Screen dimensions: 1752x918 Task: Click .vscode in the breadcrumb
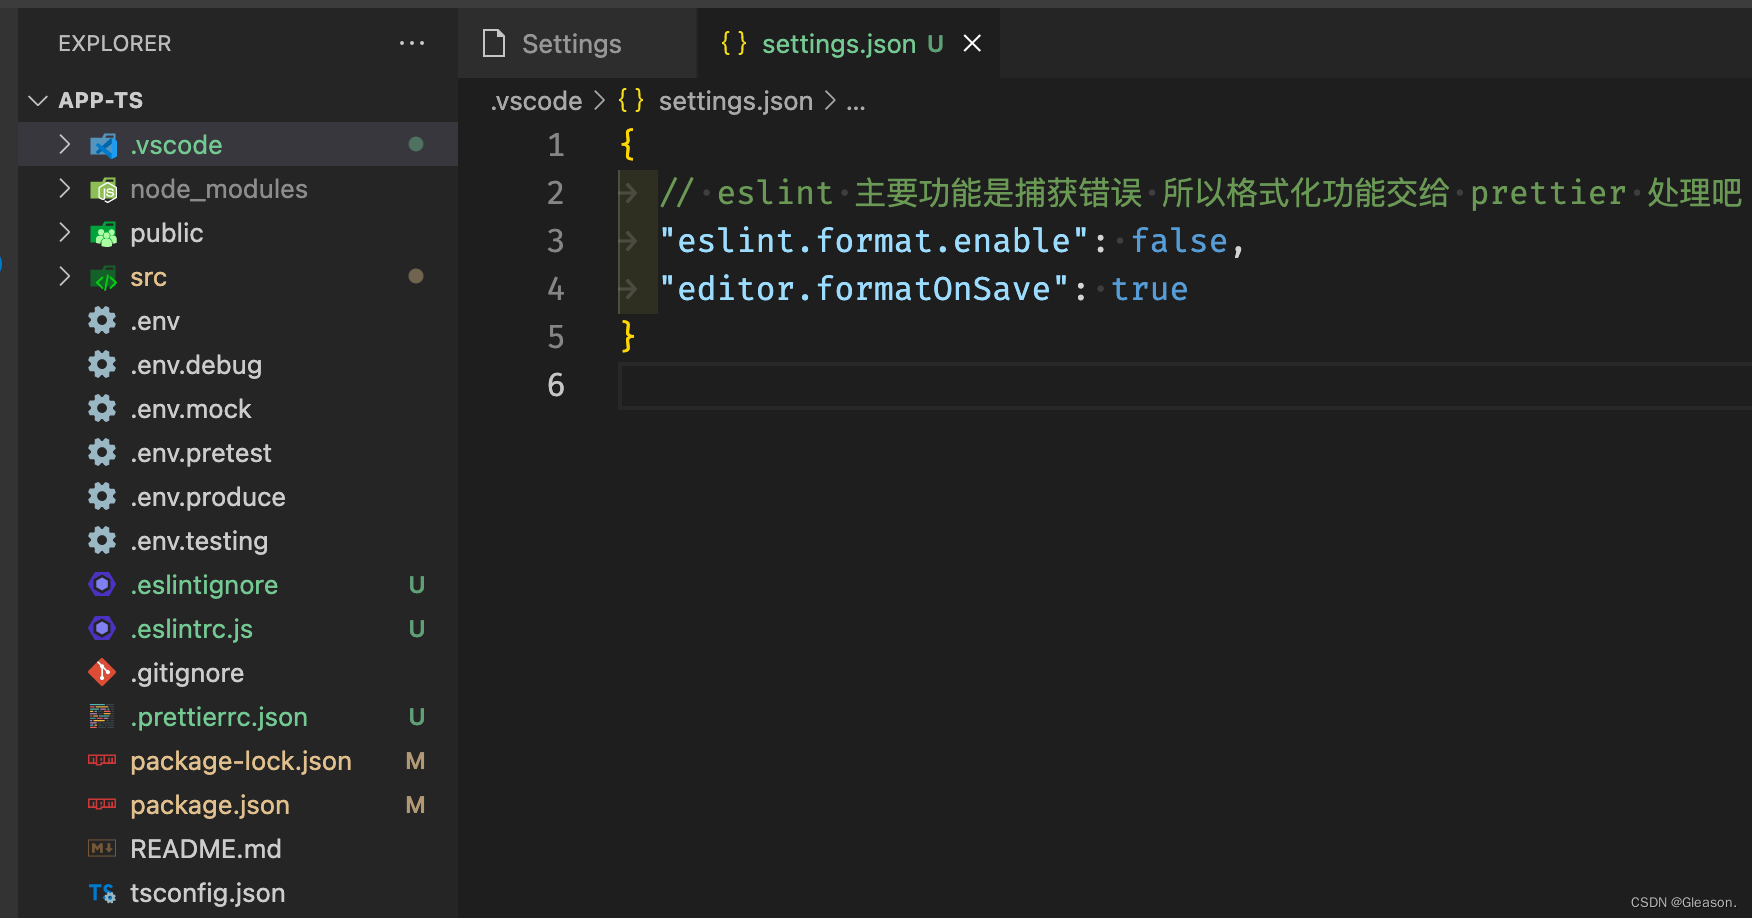coord(536,101)
